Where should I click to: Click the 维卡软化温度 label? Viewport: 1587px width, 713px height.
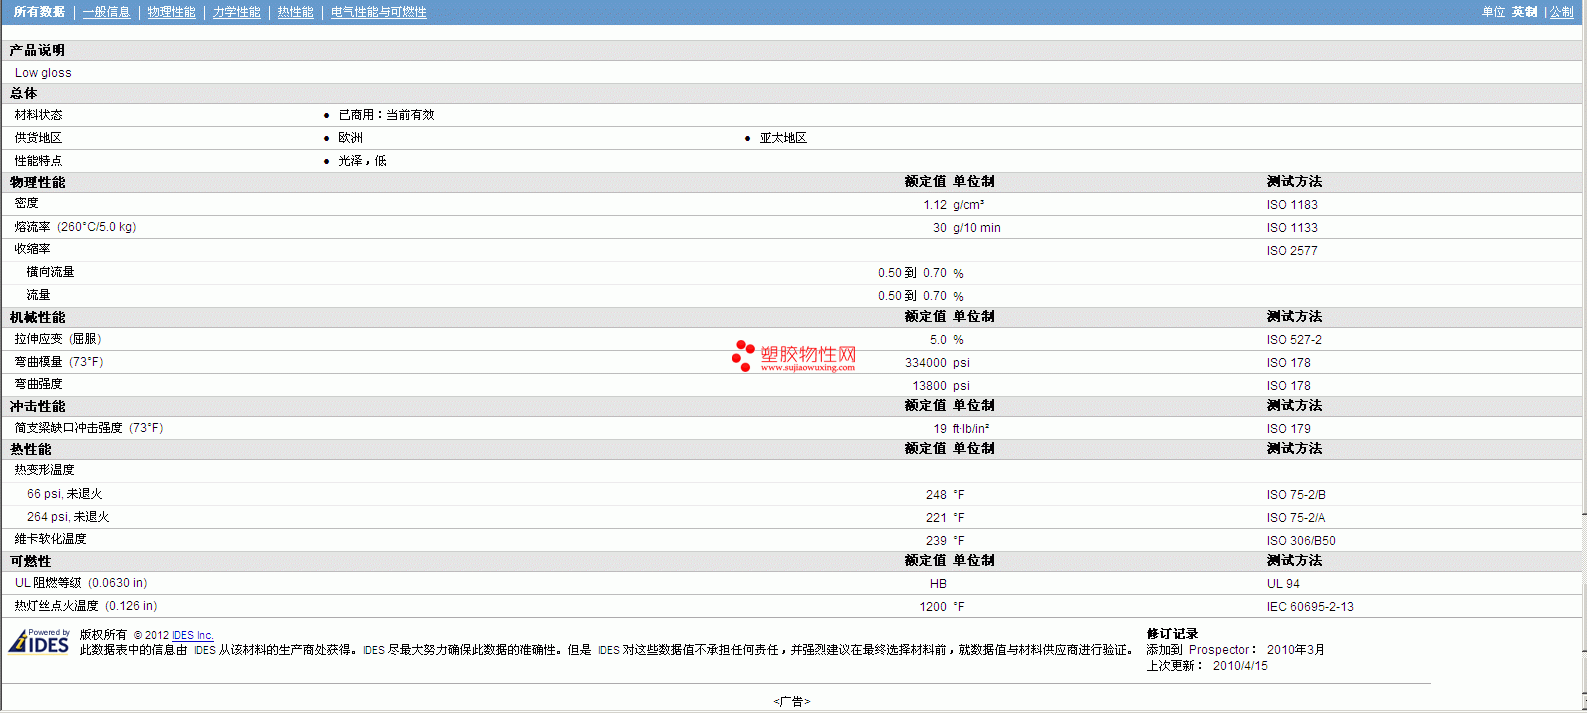[x=50, y=539]
